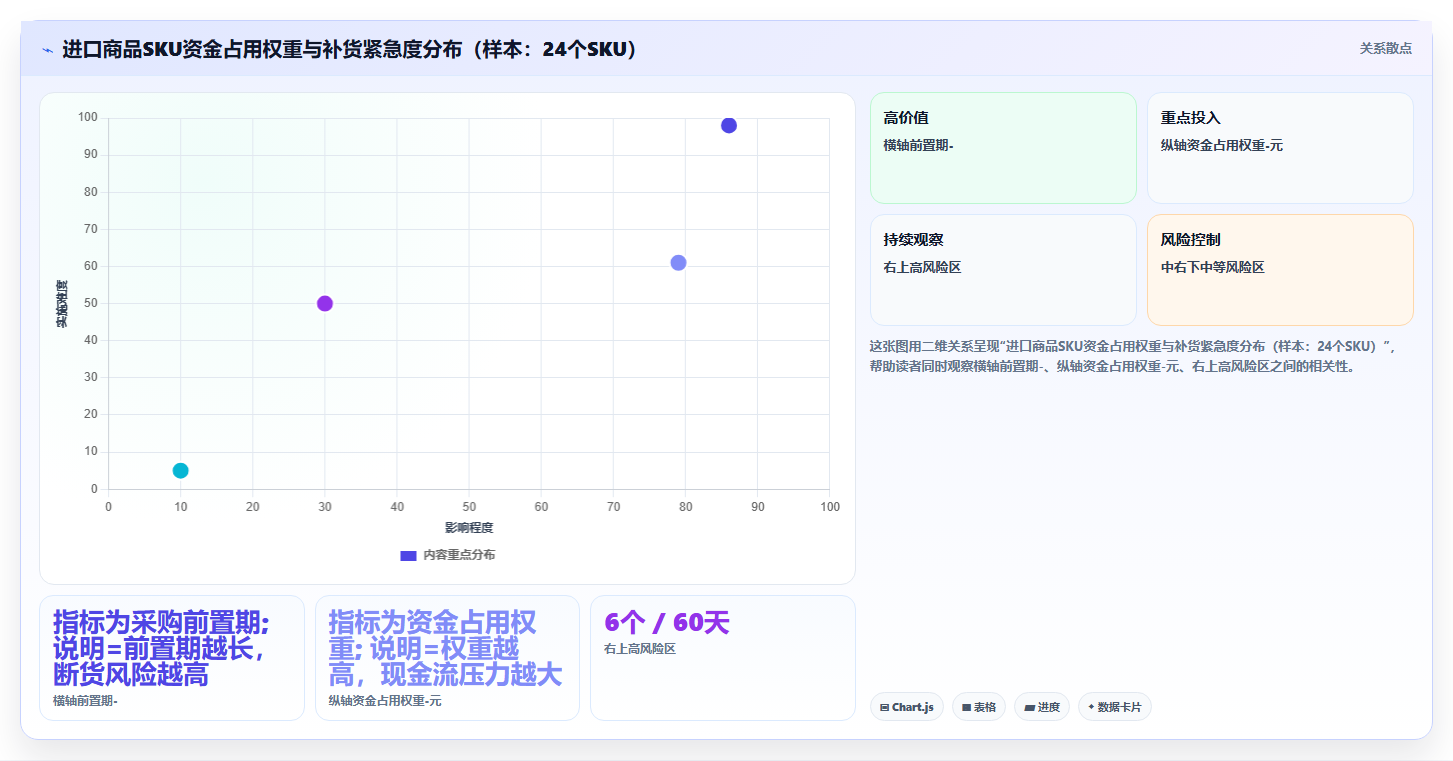Click the 进度 tag

coord(1042,707)
